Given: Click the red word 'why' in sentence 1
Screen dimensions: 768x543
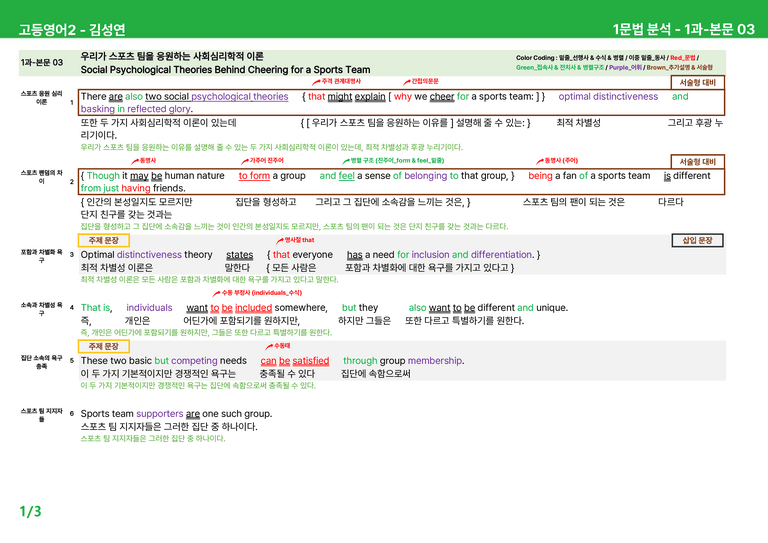Looking at the screenshot, I should pos(403,97).
